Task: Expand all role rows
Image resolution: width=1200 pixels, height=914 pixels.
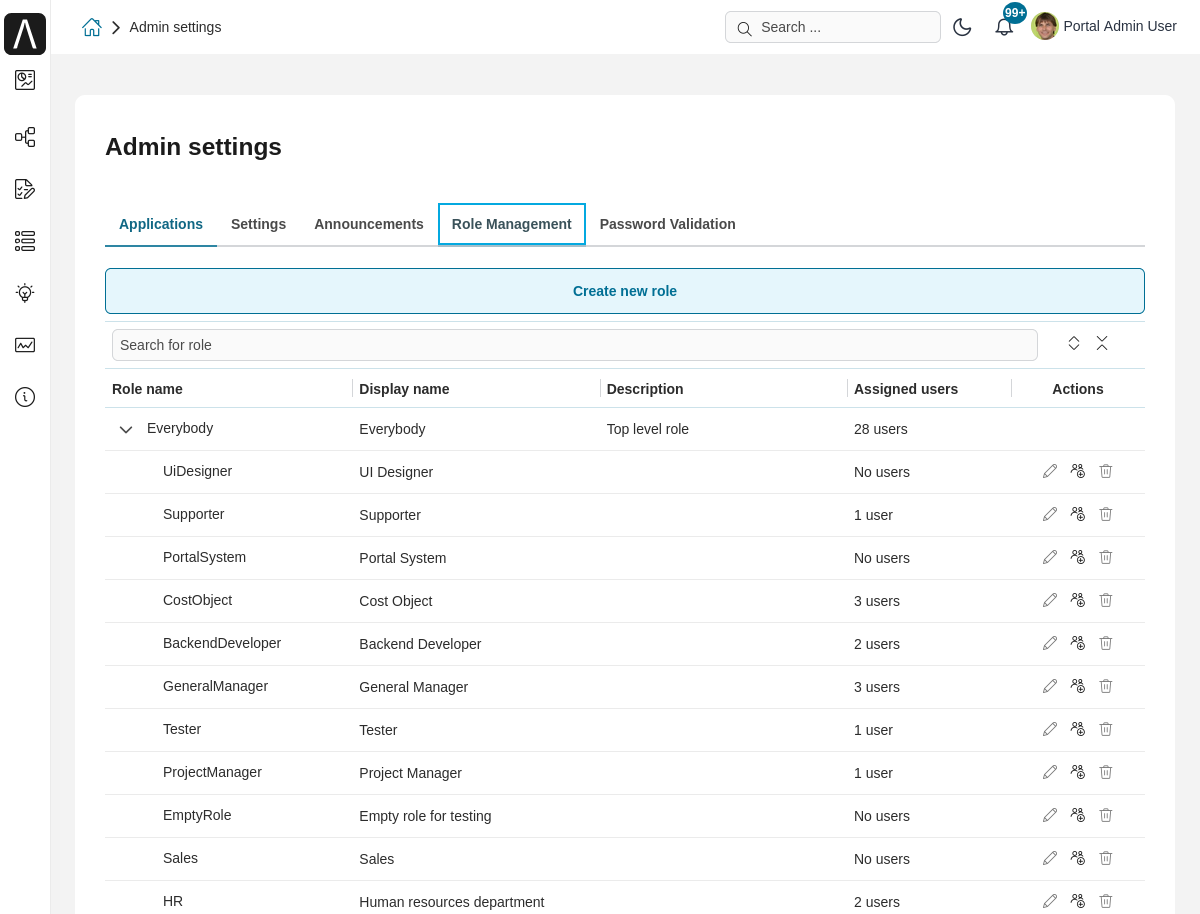Action: click(1073, 343)
